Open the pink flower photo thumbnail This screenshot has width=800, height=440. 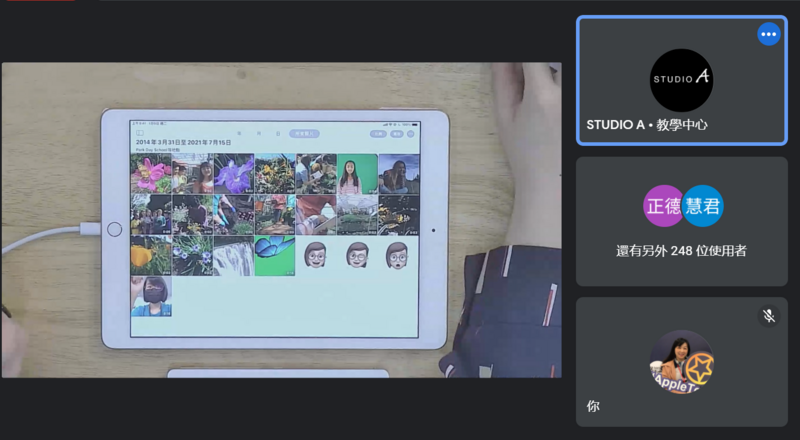(x=151, y=173)
